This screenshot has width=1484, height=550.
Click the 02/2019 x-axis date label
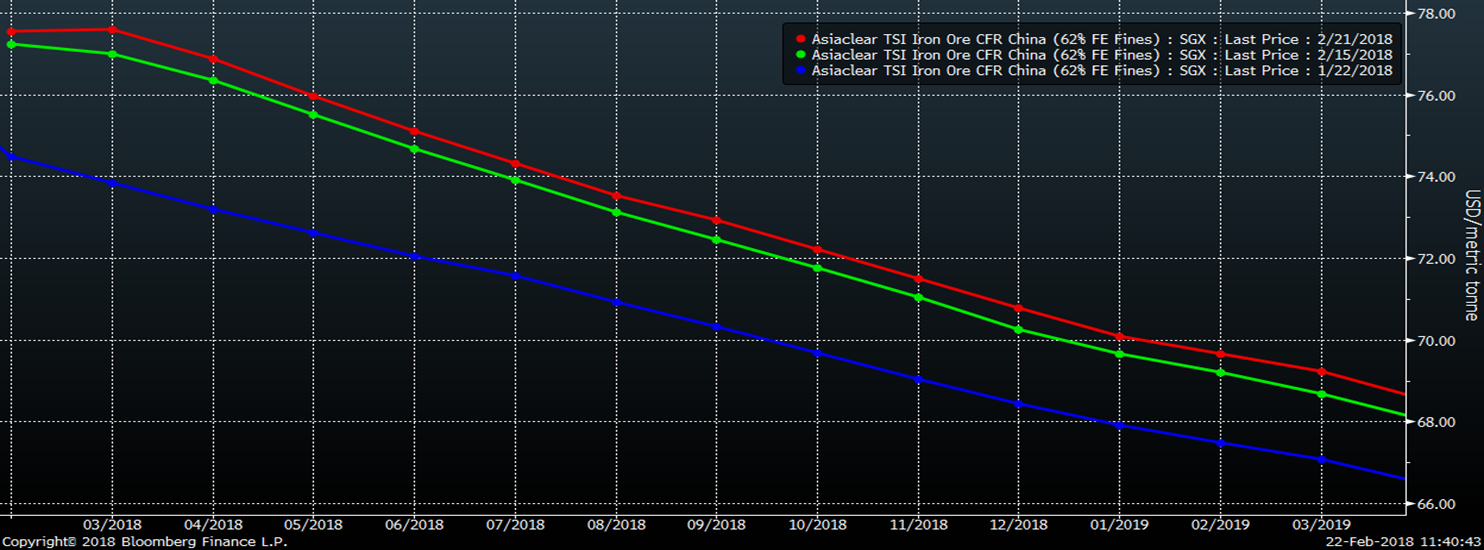click(1220, 523)
